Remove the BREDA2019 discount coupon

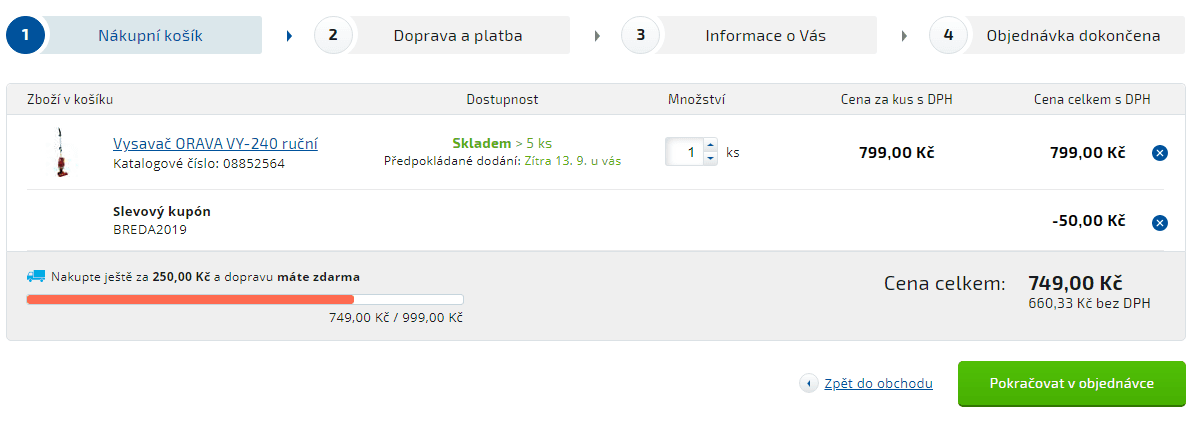[1158, 223]
